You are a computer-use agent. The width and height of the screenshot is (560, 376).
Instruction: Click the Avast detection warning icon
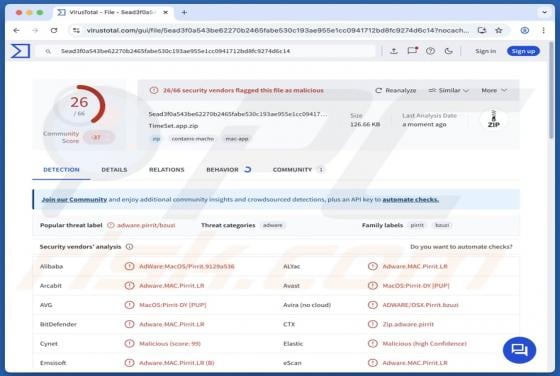coord(372,286)
